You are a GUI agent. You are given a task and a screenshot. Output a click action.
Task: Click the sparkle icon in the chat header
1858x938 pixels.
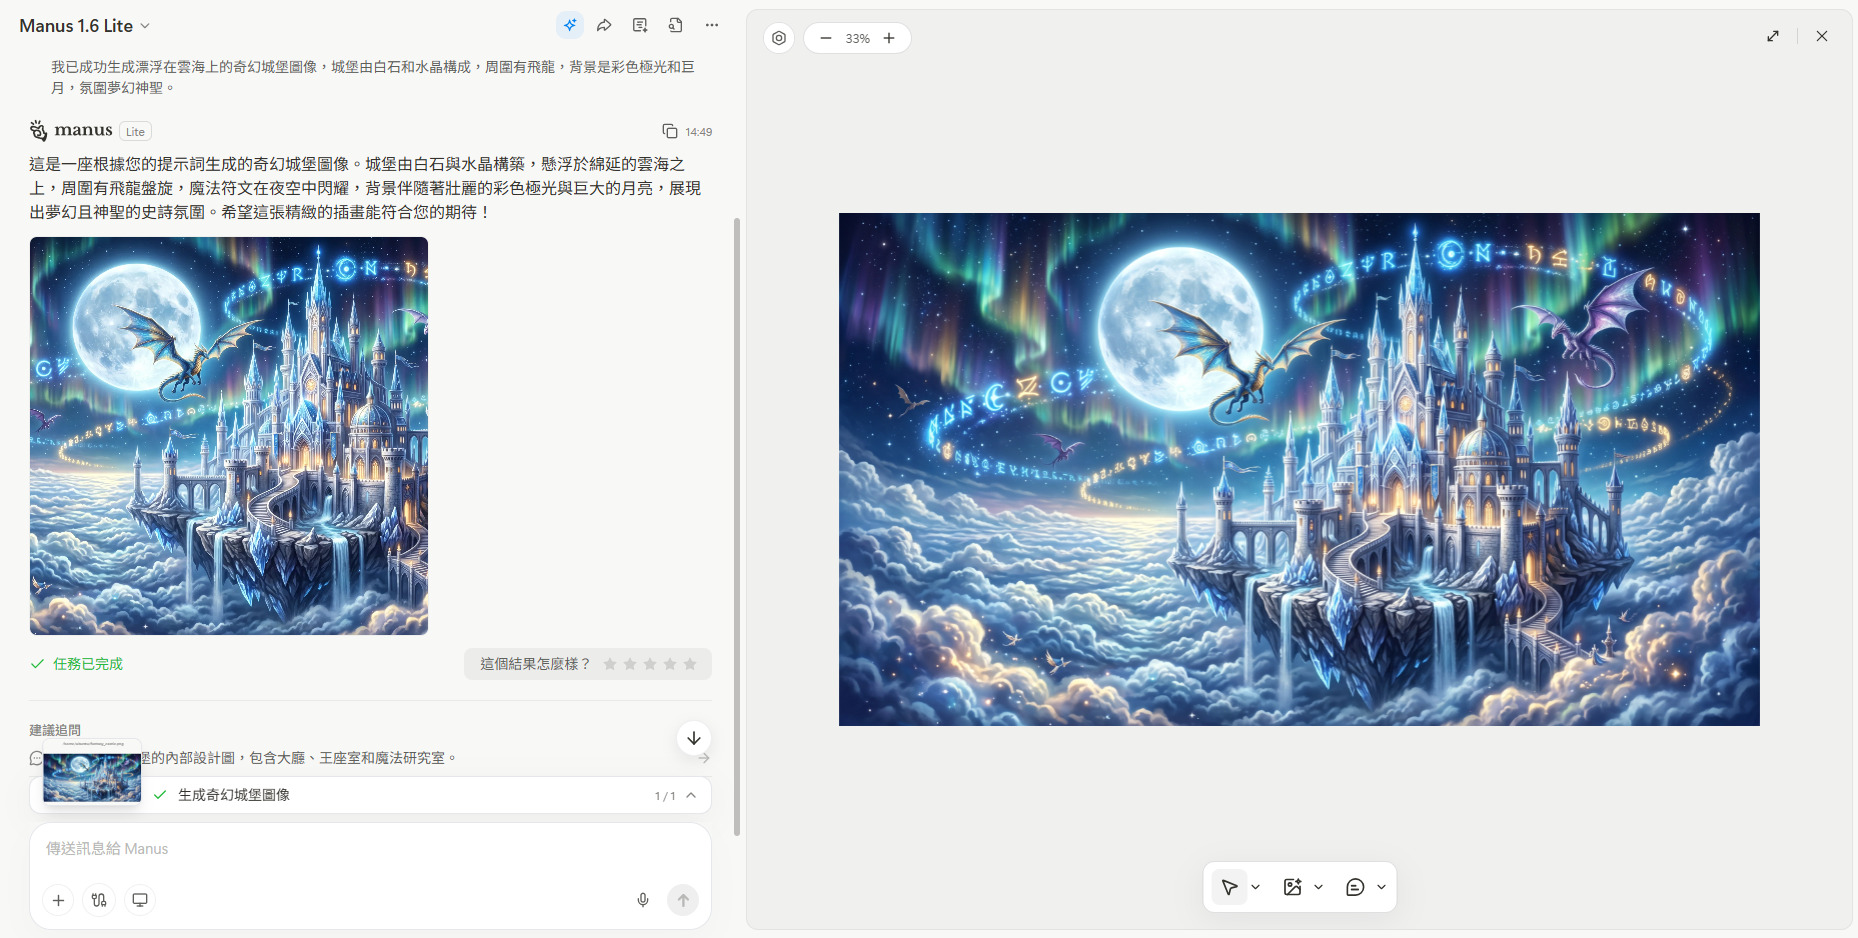coord(570,25)
